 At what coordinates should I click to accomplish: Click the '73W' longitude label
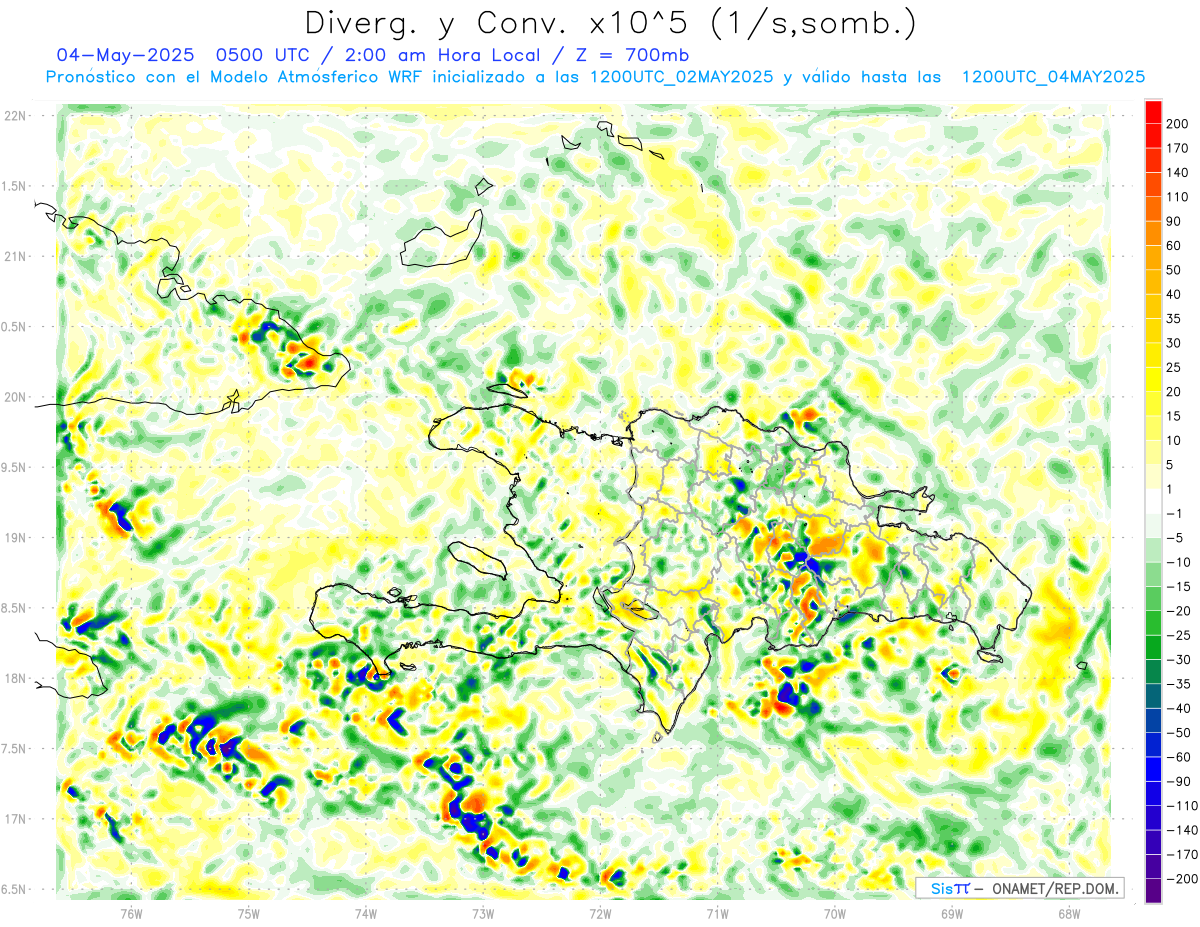[483, 913]
